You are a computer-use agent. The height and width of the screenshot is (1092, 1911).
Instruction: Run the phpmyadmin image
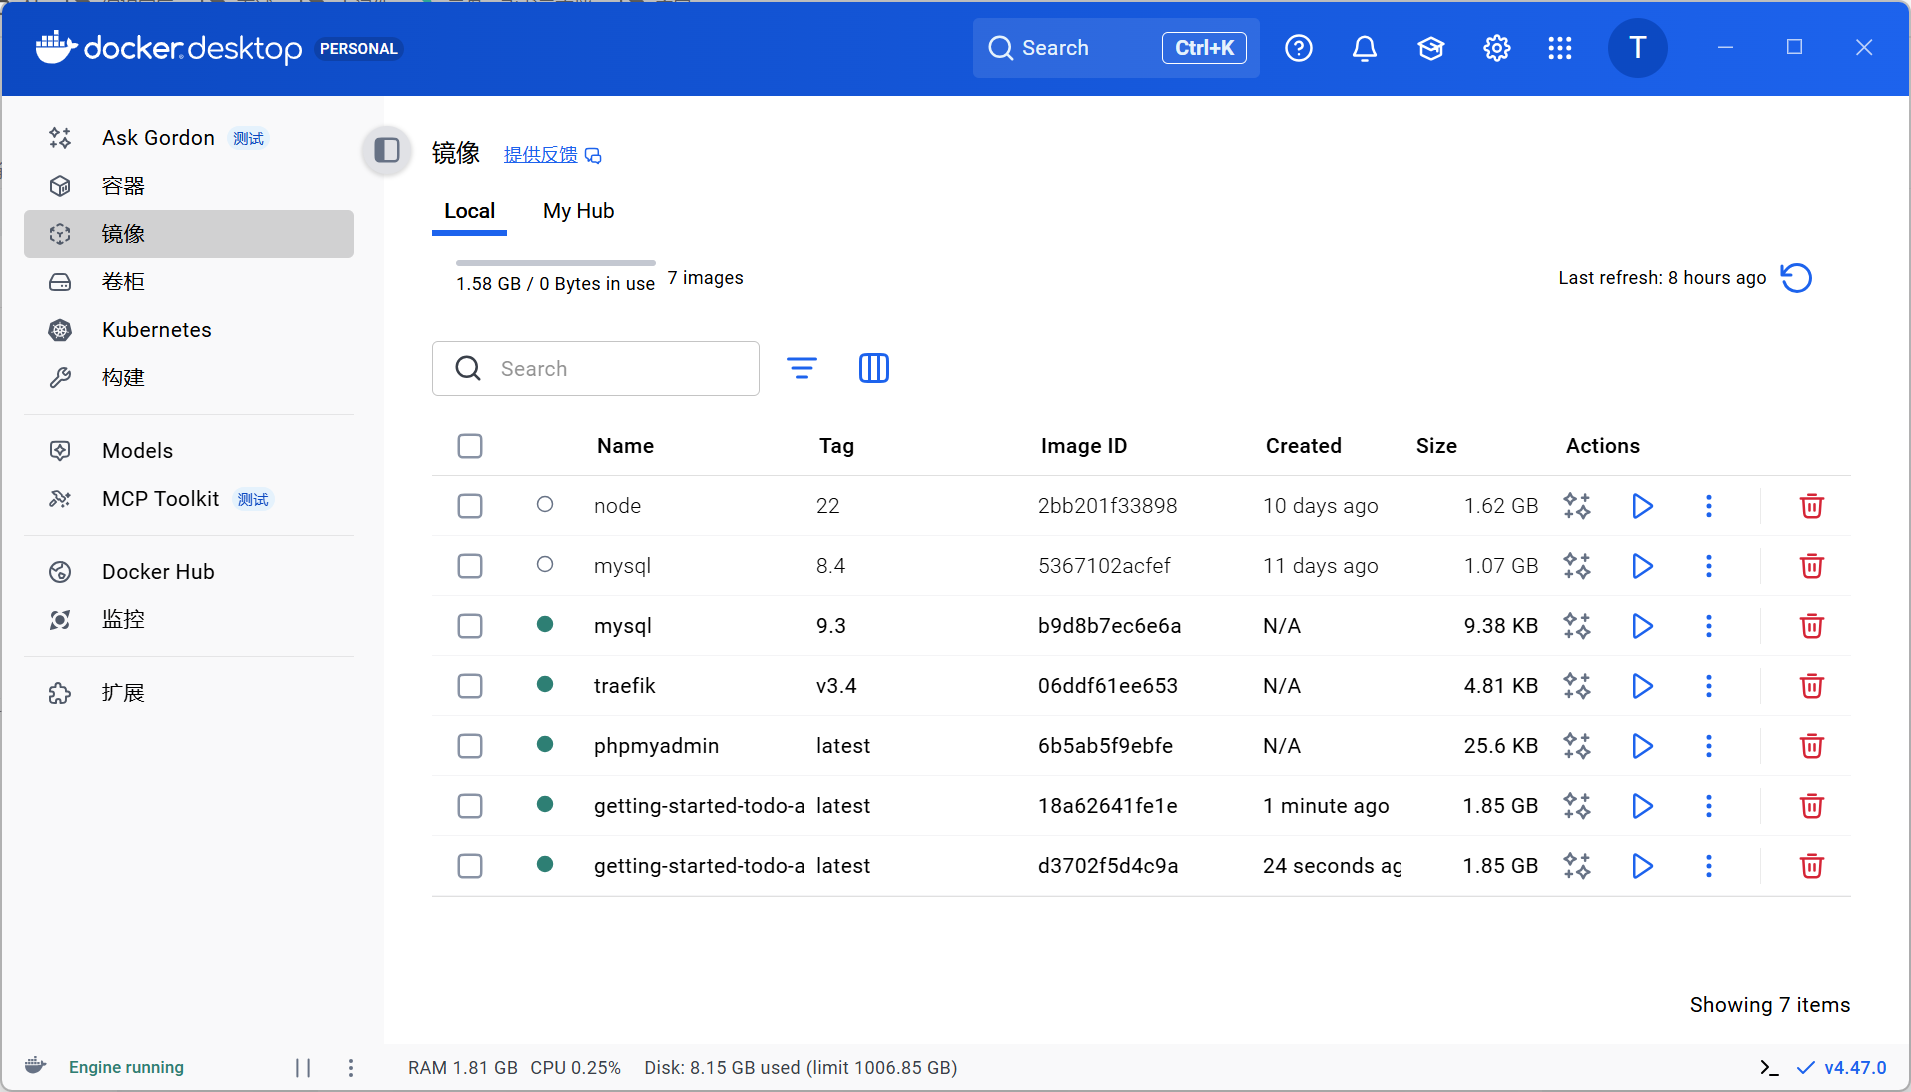1642,746
